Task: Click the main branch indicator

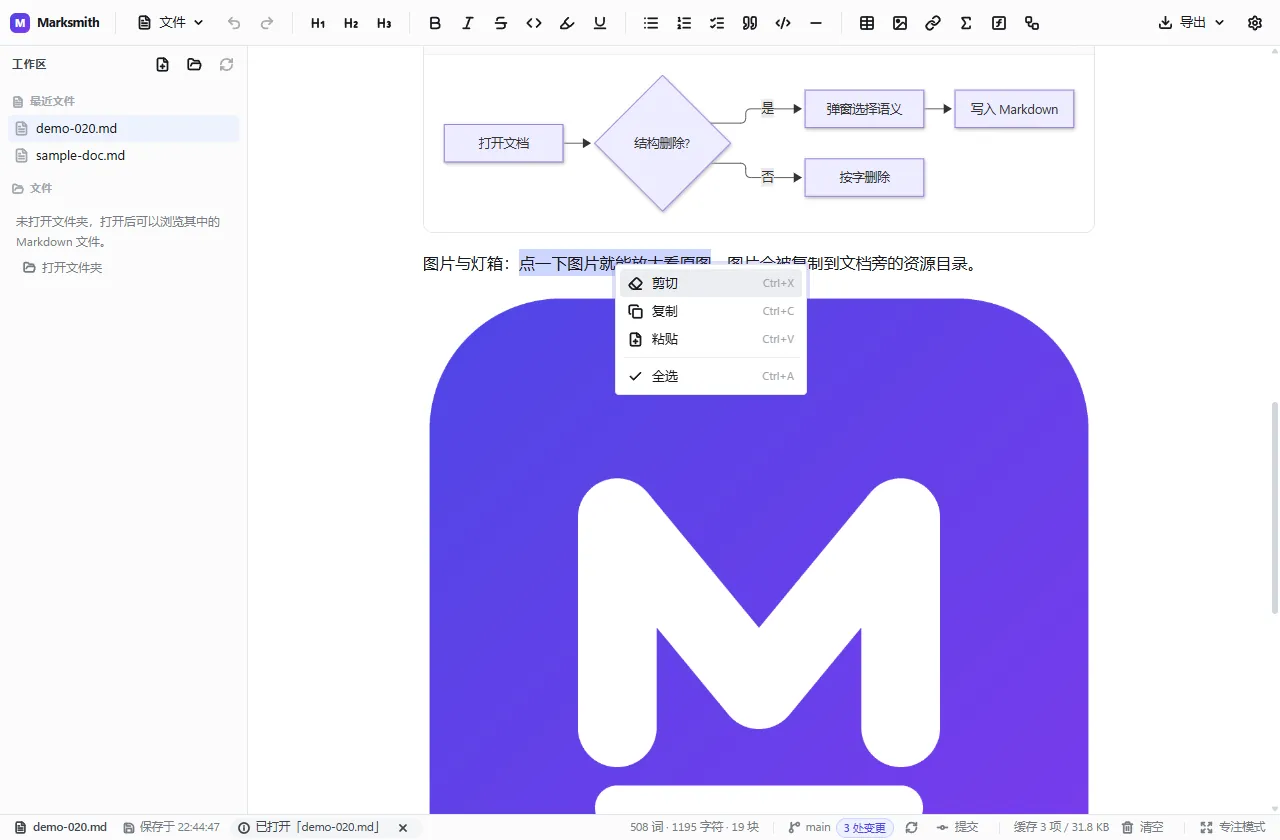Action: click(810, 828)
